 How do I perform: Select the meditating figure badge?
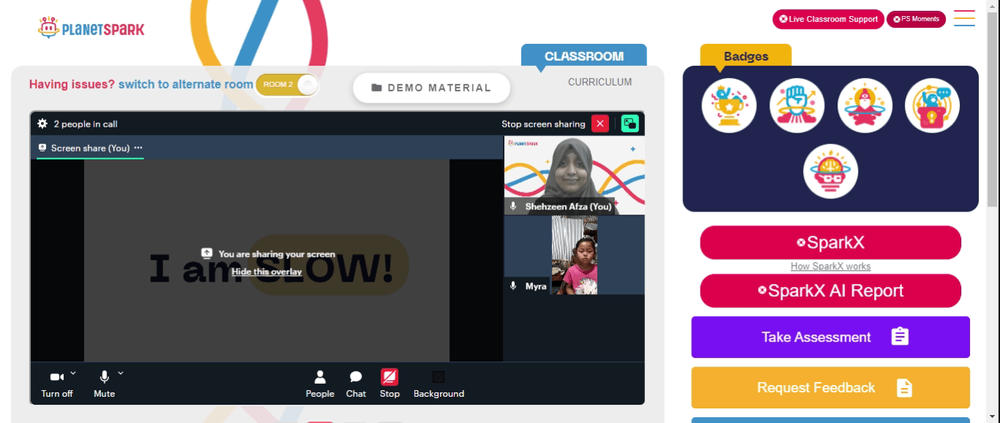(865, 106)
